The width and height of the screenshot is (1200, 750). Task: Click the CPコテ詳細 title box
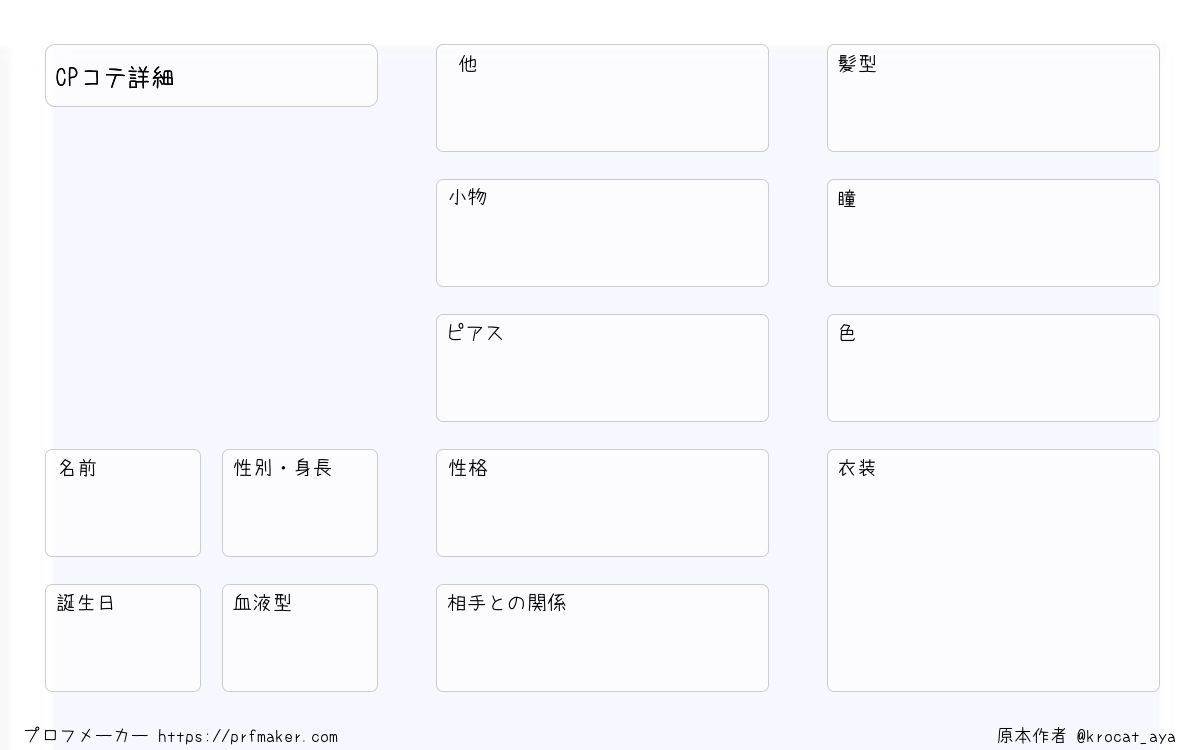(211, 75)
